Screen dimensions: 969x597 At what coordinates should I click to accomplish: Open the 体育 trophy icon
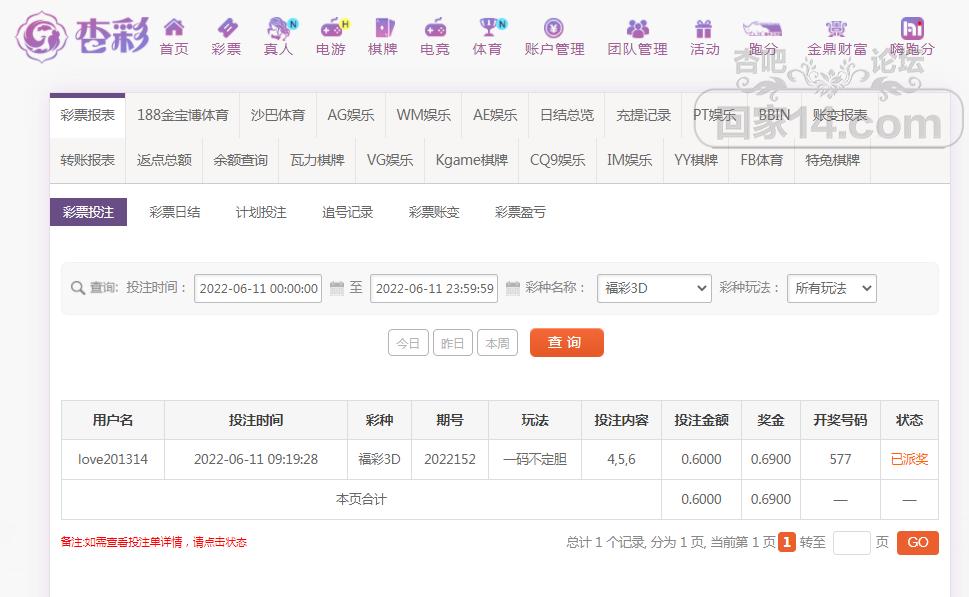[x=487, y=28]
